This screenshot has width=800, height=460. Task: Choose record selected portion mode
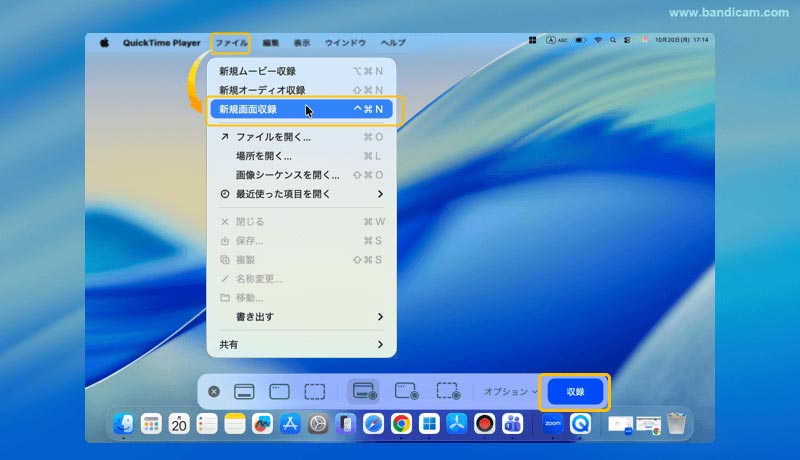pos(447,391)
